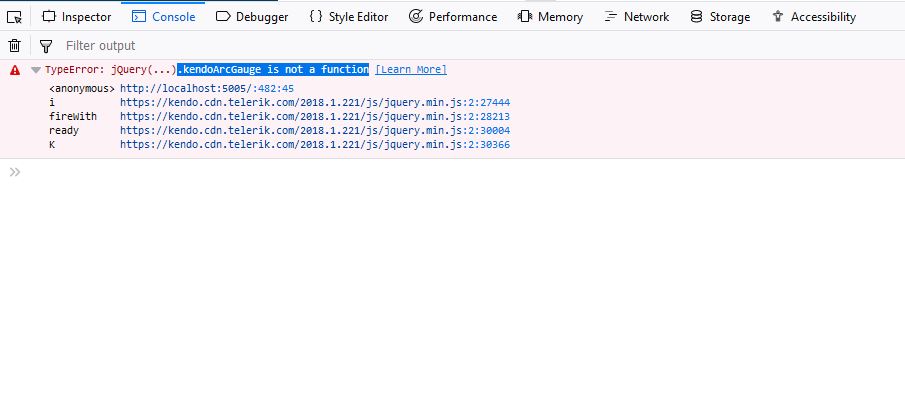Open the Network tab

coord(636,17)
